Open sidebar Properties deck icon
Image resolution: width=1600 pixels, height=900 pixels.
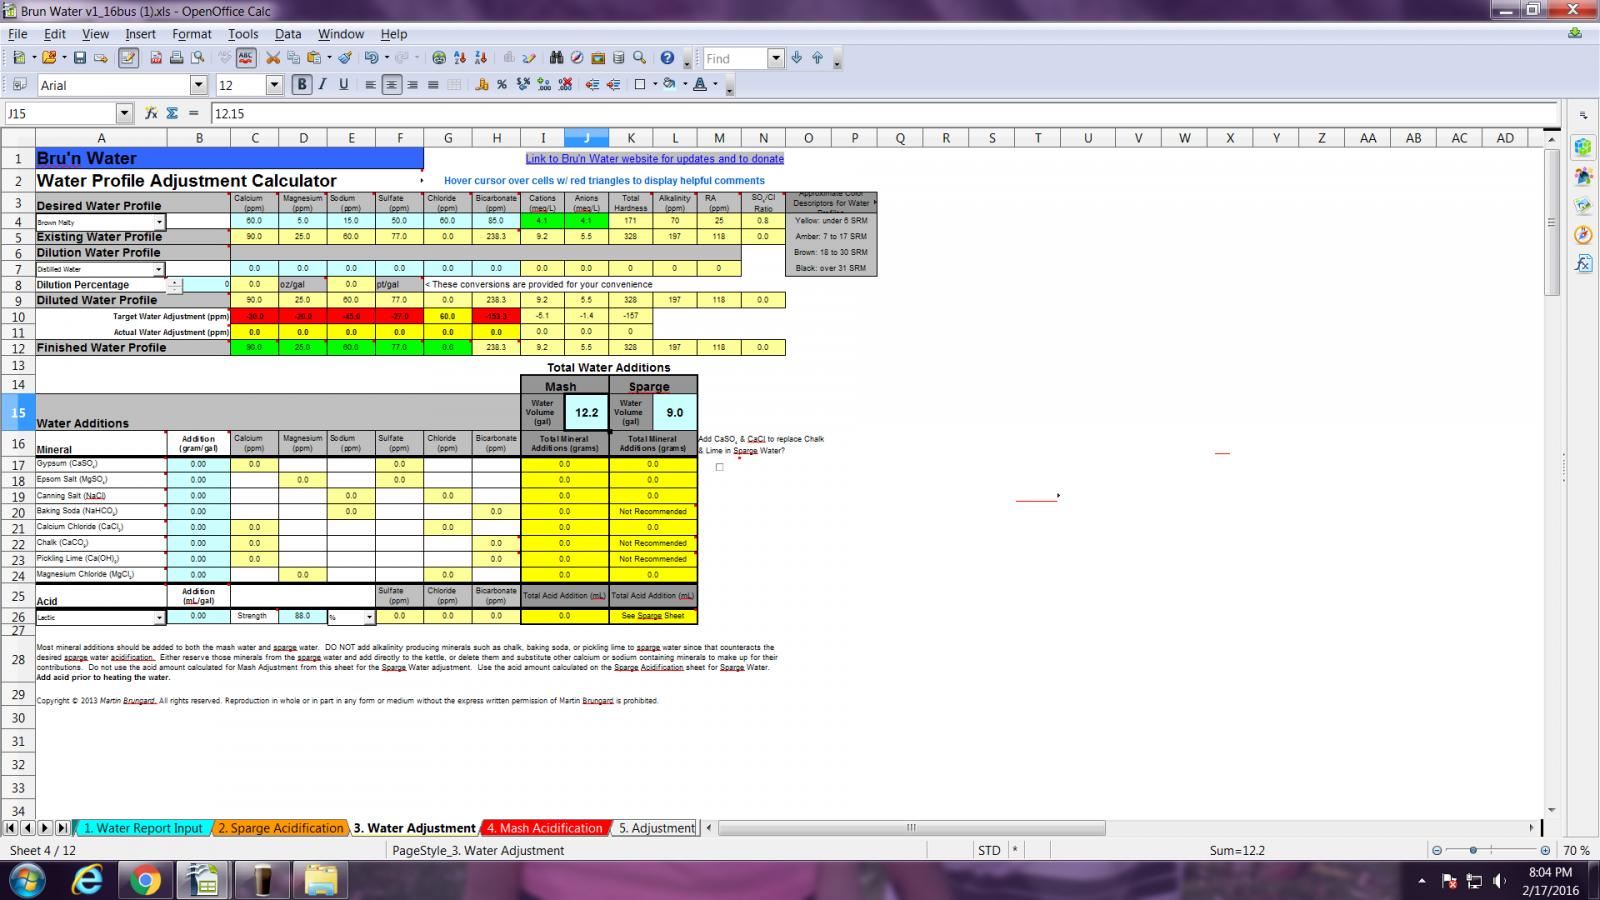tap(1583, 148)
